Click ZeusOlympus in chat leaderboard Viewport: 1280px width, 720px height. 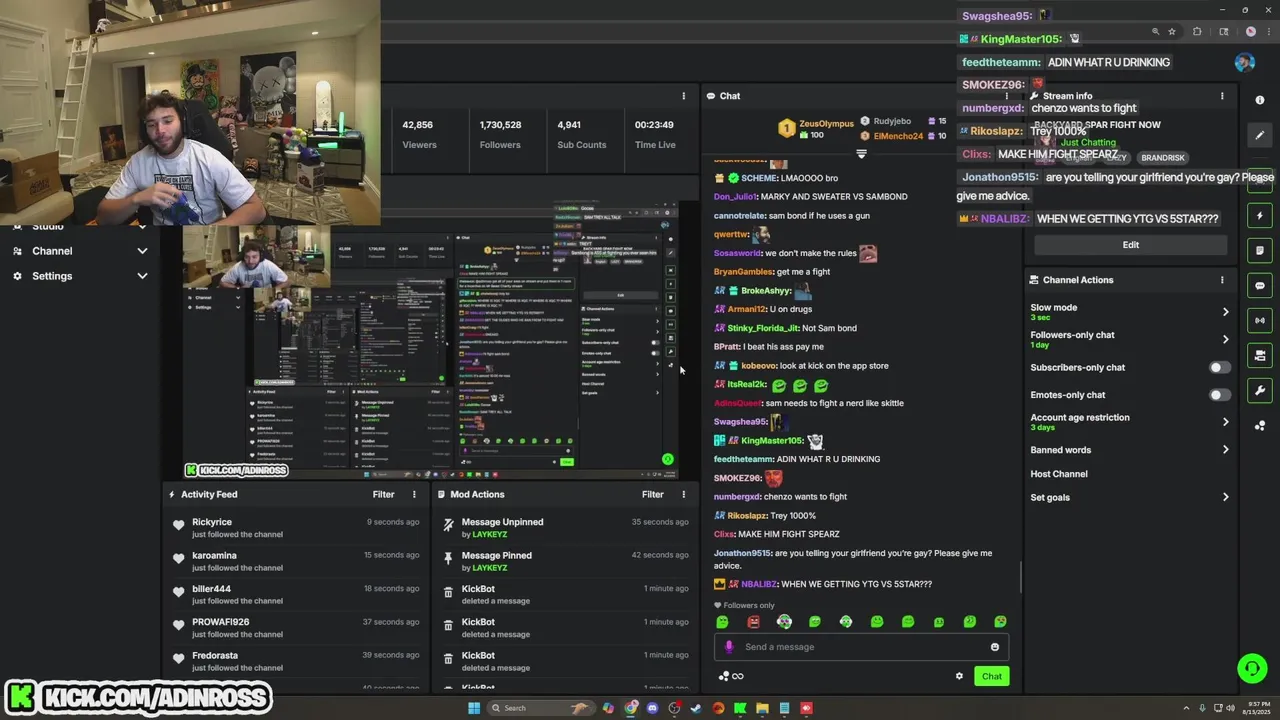click(x=827, y=124)
